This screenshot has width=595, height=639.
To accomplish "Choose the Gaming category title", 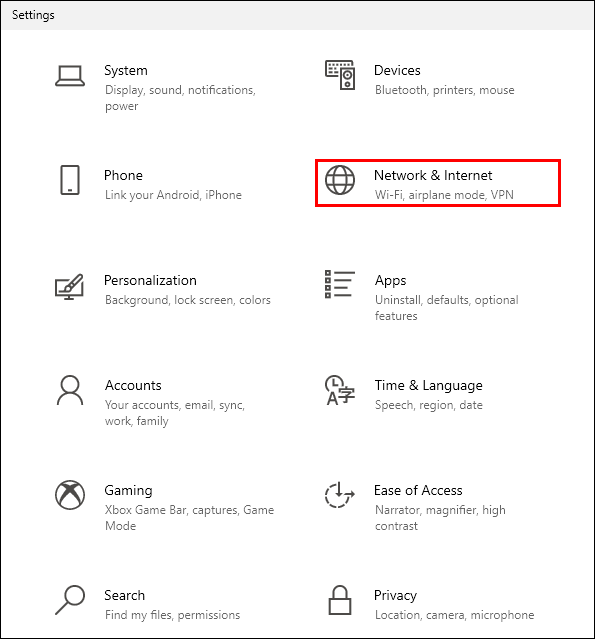I will (128, 490).
